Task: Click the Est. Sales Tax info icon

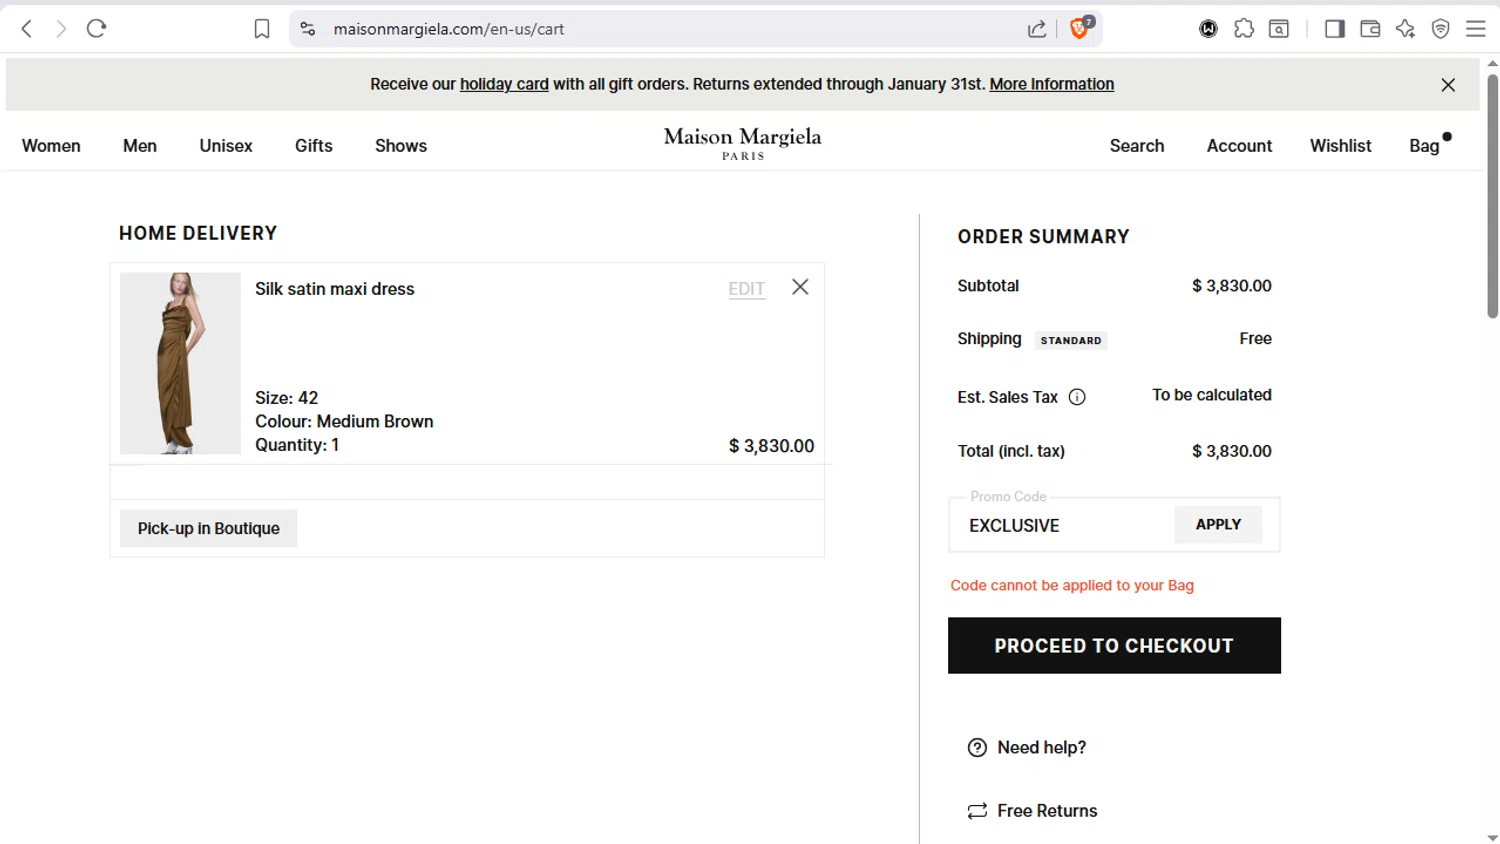Action: point(1077,397)
